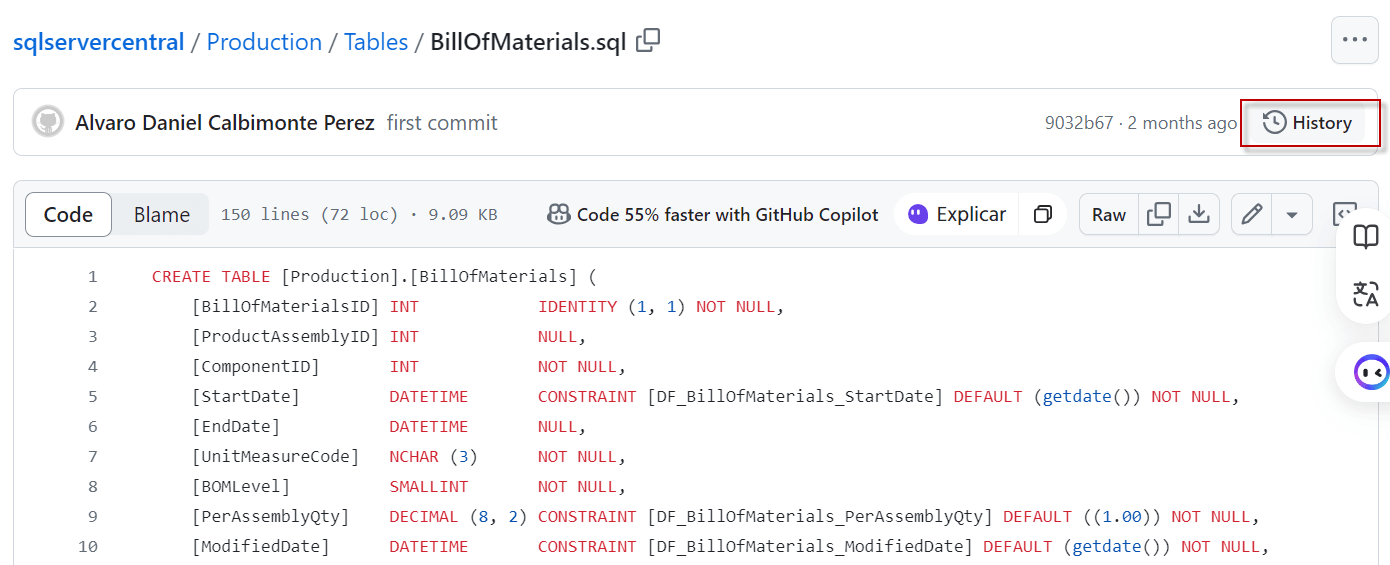Navigate to the Production folder breadcrumb
This screenshot has width=1390, height=565.
point(264,42)
